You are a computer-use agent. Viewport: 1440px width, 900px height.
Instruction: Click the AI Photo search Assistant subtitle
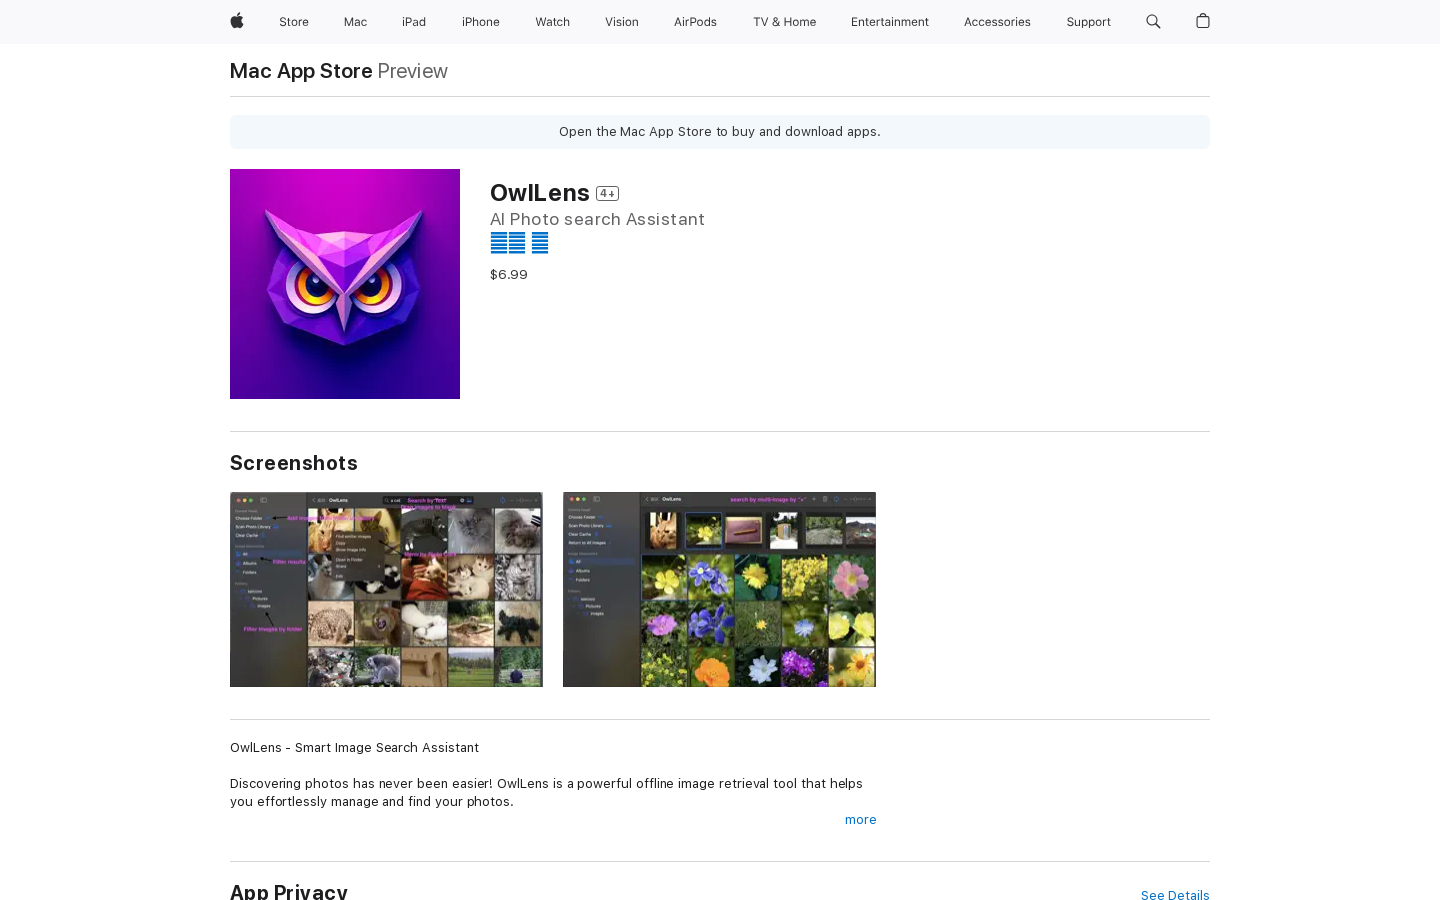tap(597, 219)
